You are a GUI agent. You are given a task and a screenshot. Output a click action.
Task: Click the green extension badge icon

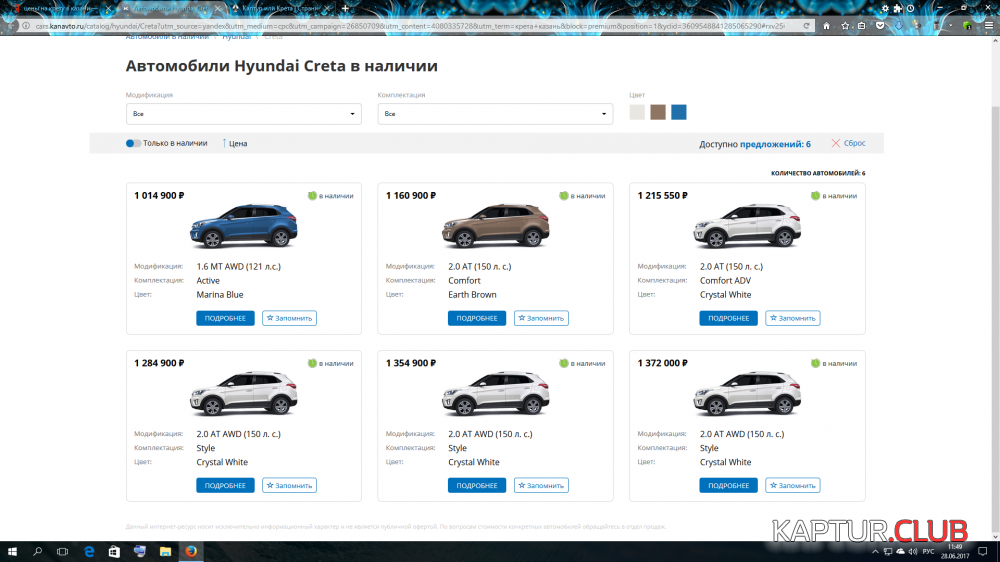pos(967,26)
